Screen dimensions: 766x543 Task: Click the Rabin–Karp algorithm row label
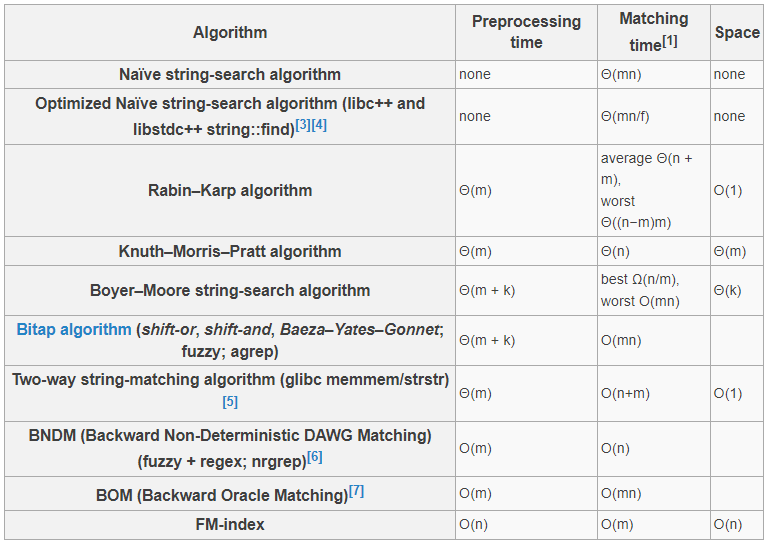pos(230,190)
